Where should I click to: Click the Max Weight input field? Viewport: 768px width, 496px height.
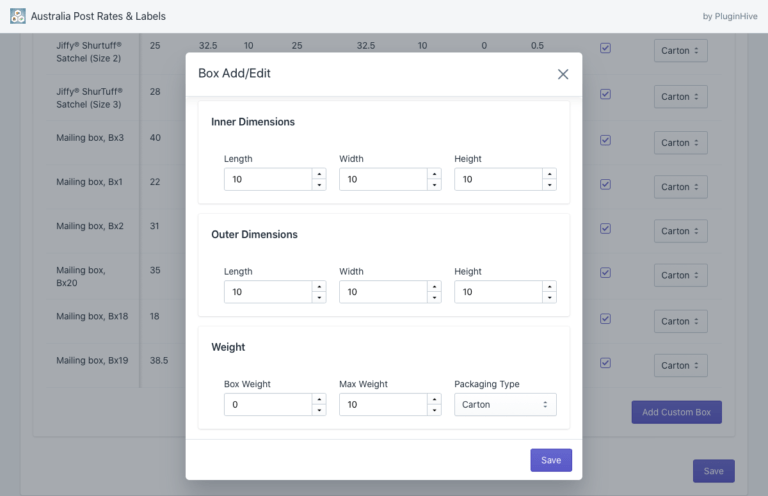tap(383, 405)
